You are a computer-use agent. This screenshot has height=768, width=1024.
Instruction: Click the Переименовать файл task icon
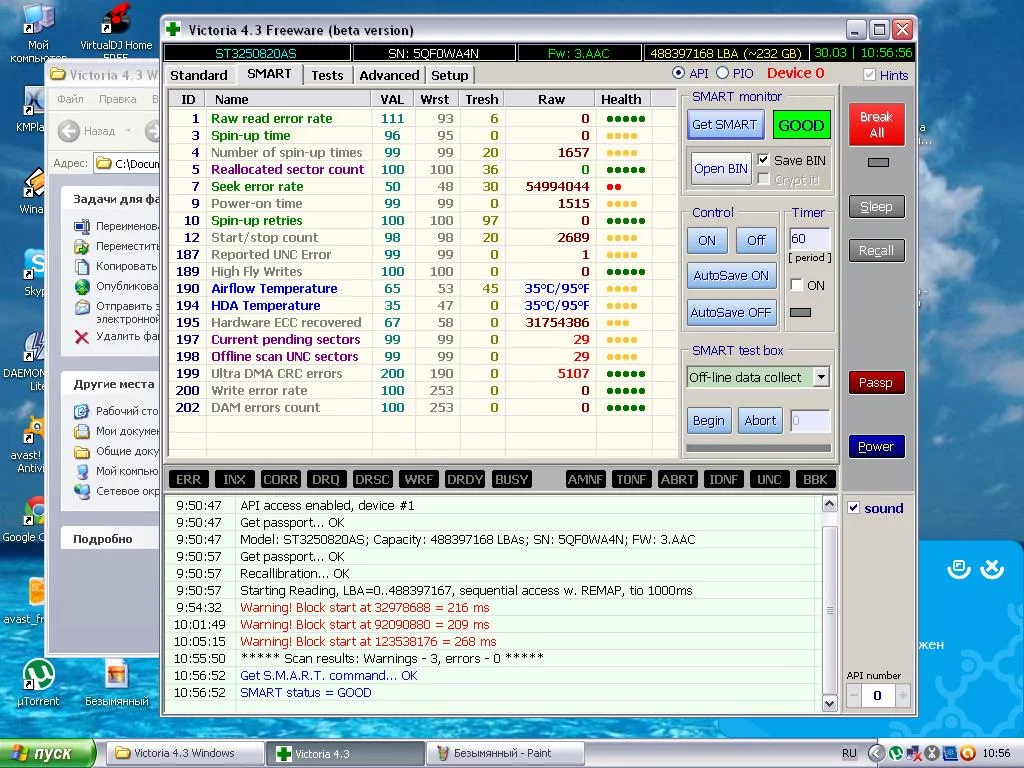point(82,227)
